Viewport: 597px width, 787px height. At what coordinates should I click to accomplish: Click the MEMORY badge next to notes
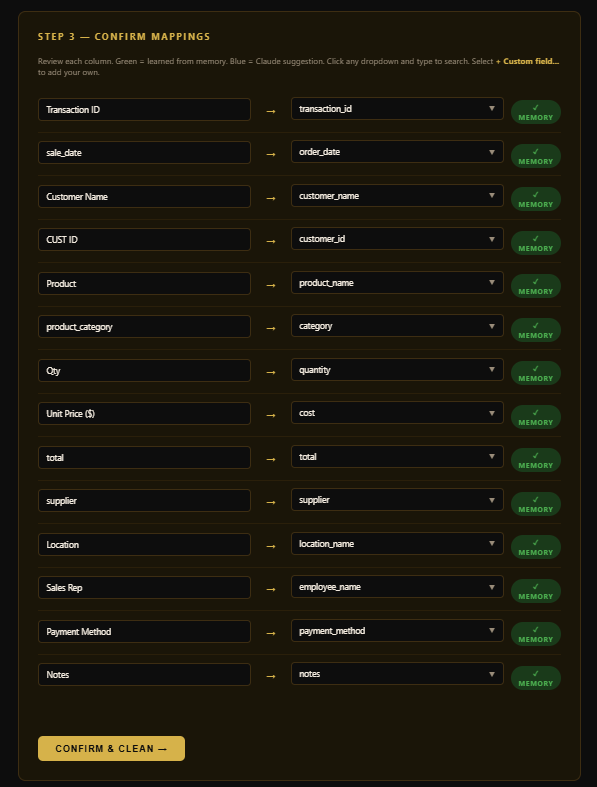536,678
